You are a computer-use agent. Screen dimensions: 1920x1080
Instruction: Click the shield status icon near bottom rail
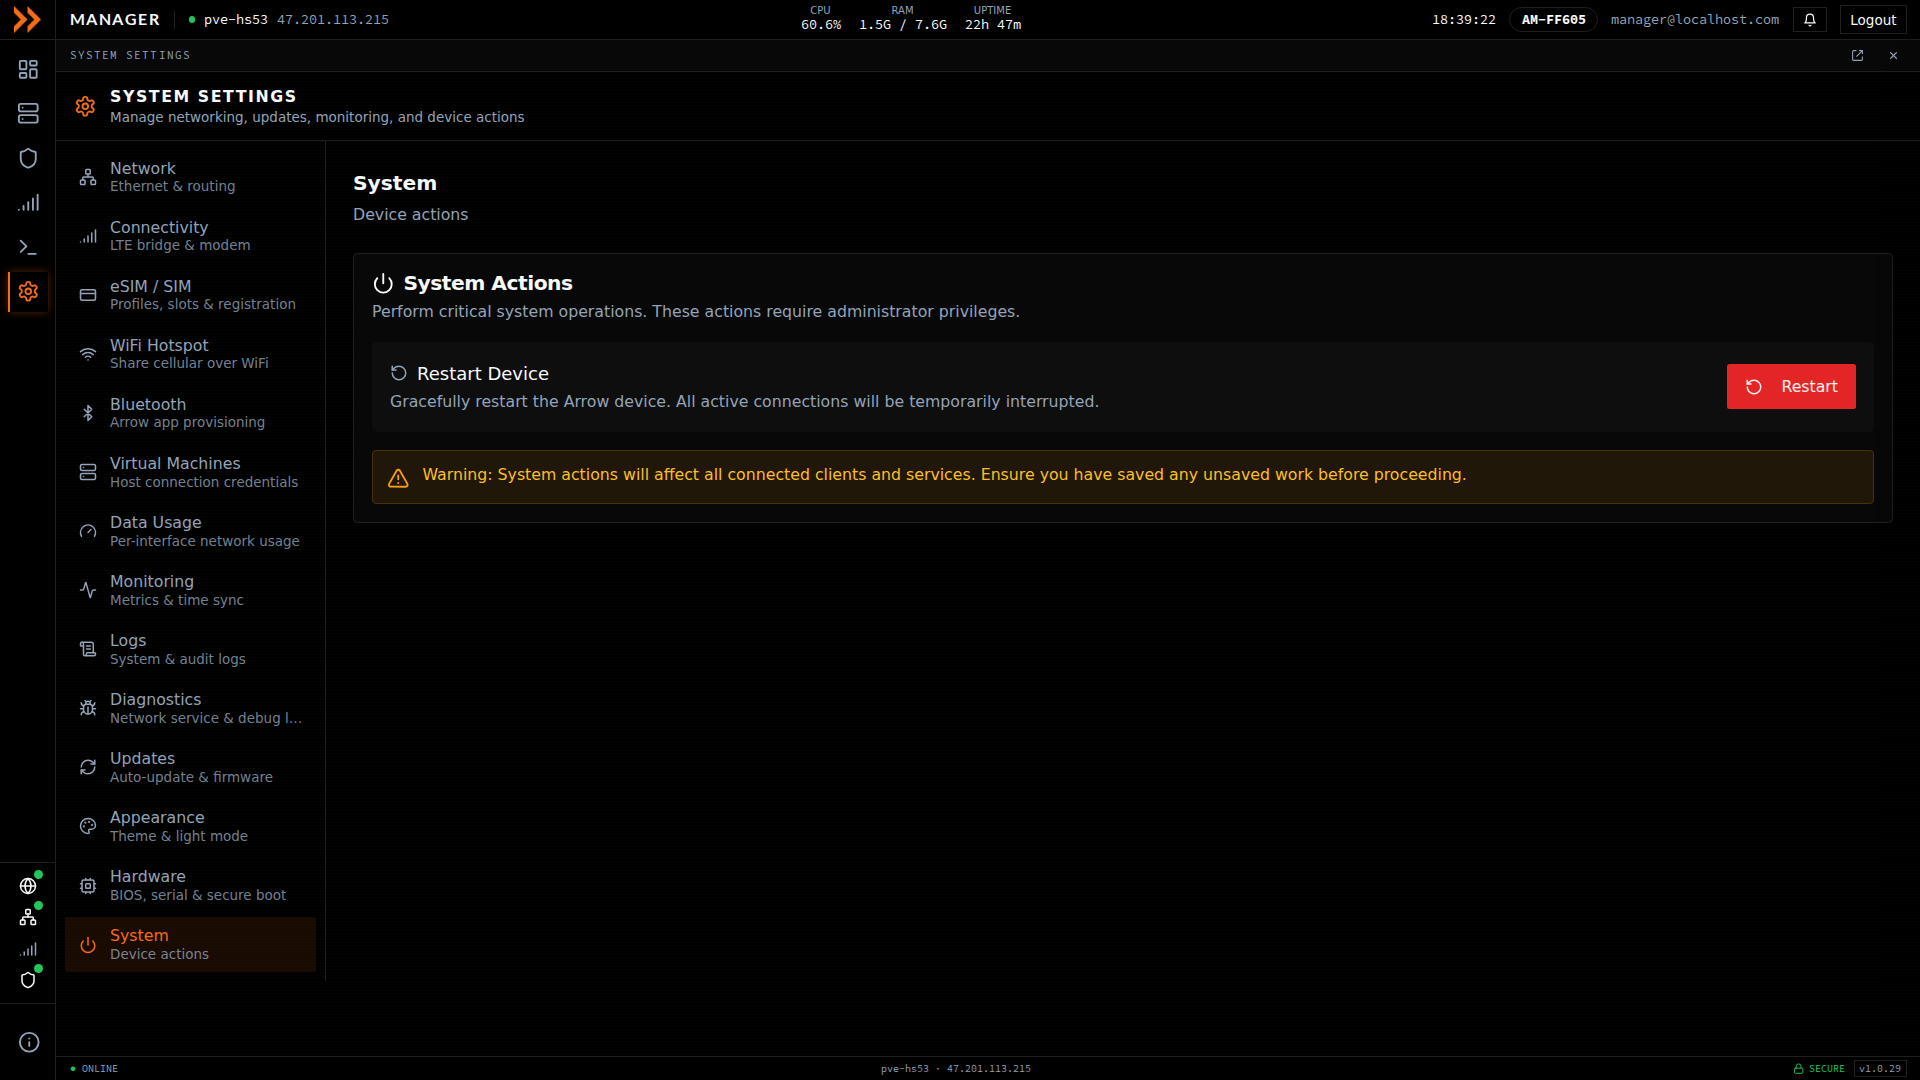coord(28,980)
